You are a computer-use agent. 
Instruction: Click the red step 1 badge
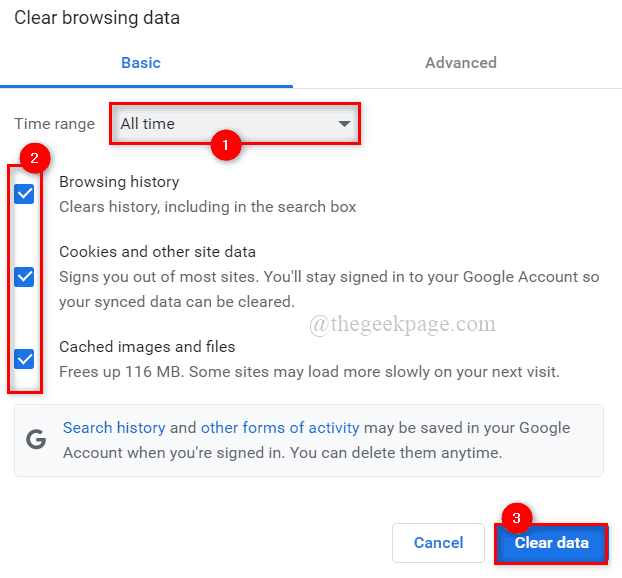point(225,145)
